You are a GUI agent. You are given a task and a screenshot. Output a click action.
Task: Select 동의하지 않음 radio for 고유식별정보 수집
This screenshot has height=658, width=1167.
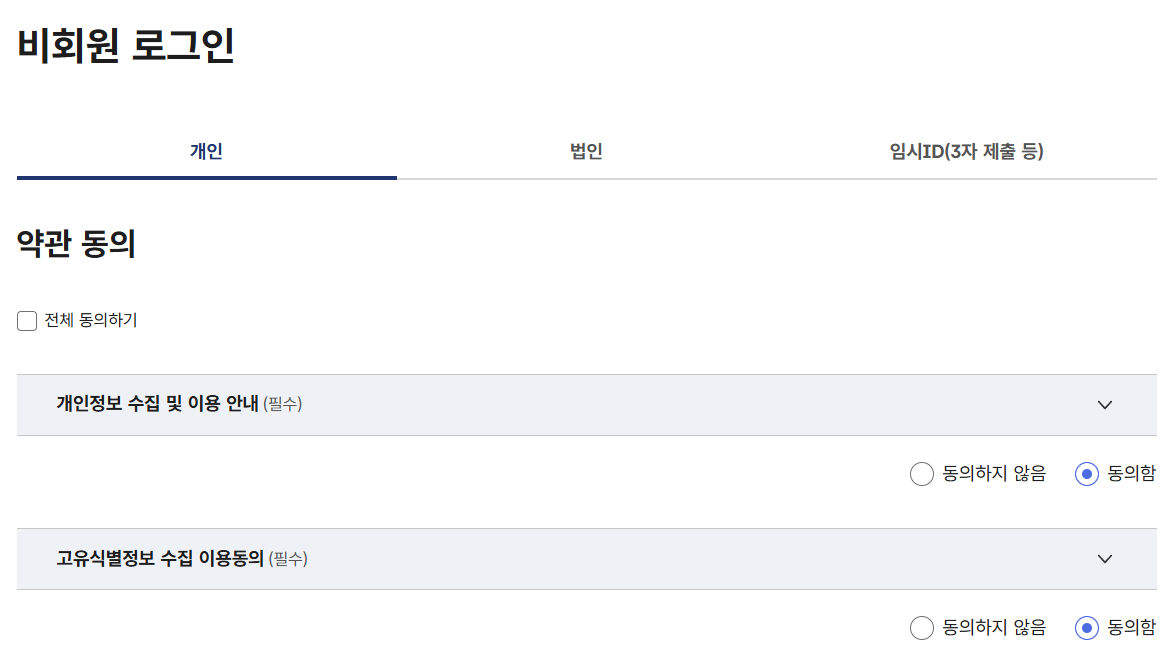click(x=921, y=627)
